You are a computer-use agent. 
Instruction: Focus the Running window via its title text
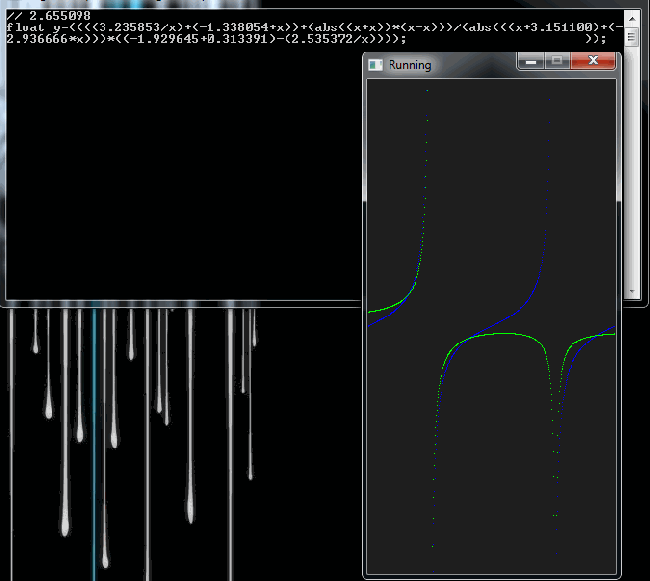[410, 65]
